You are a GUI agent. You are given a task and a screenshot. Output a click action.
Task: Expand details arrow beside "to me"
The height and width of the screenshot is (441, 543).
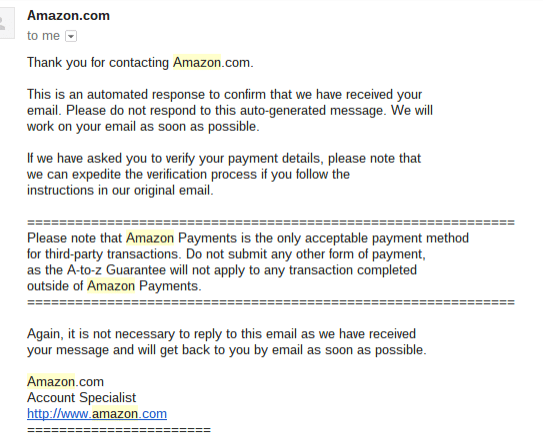71,36
